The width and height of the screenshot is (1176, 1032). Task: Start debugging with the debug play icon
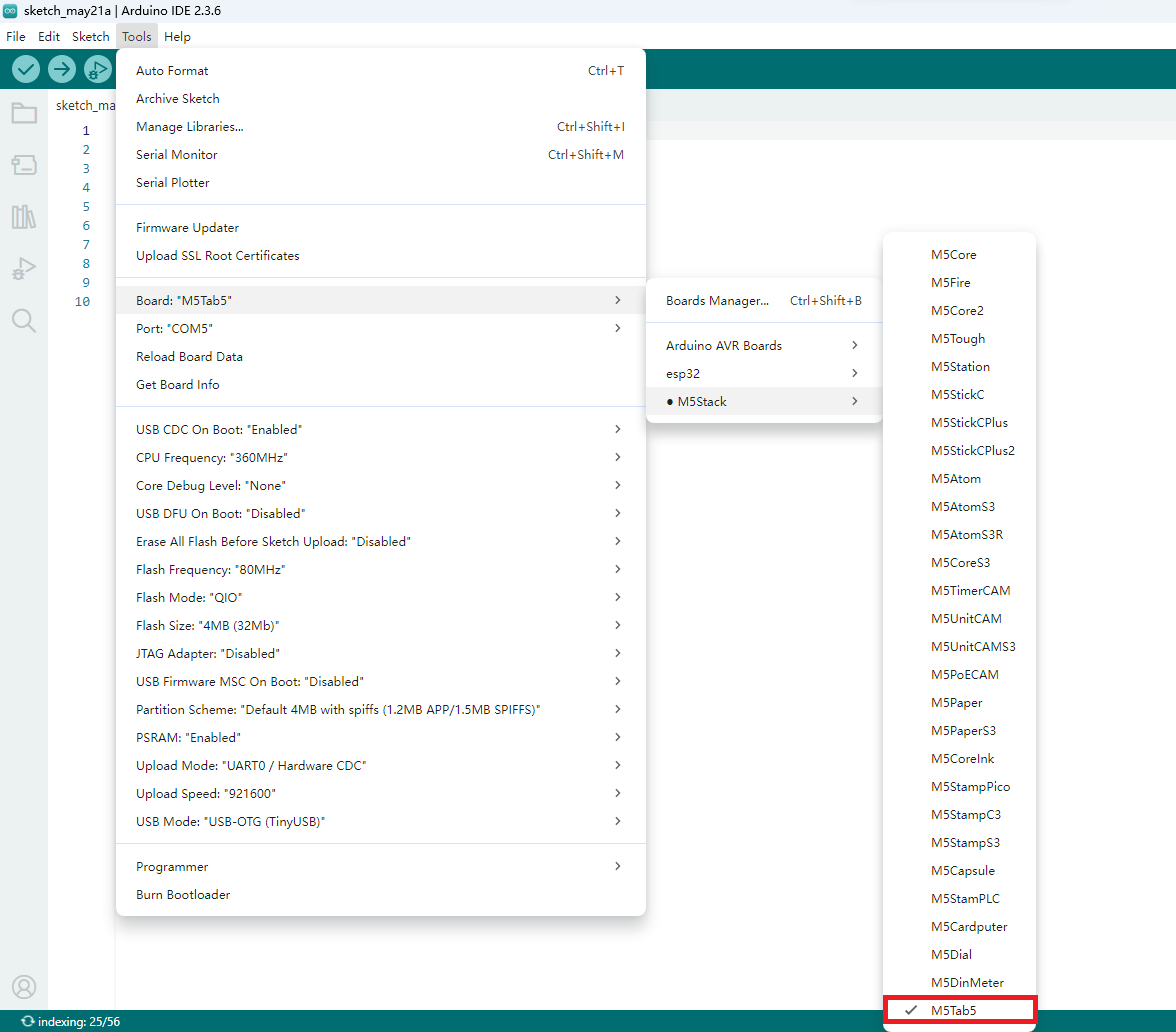point(98,70)
